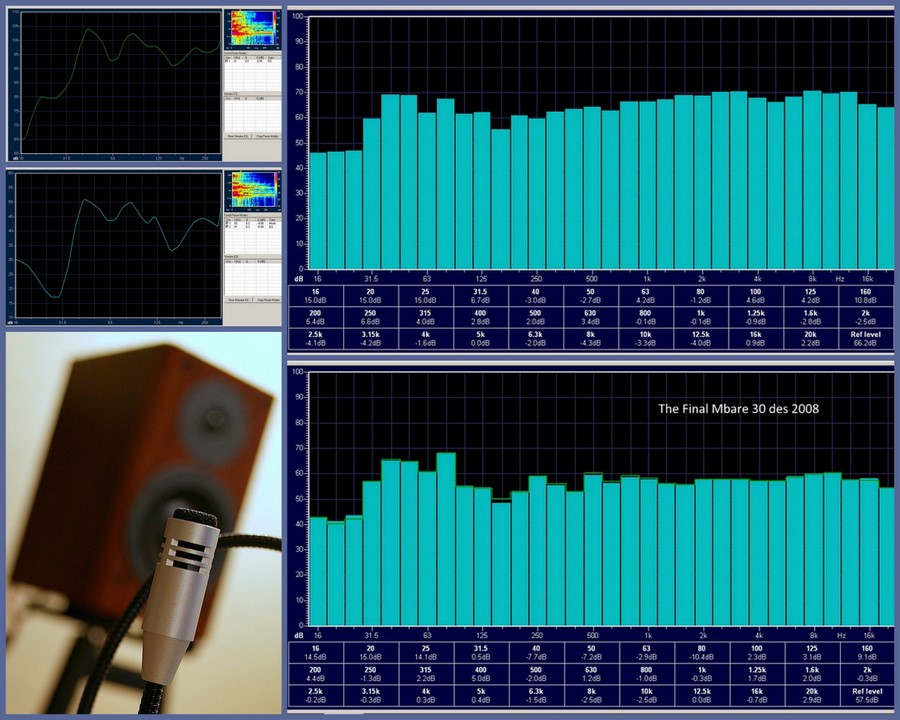This screenshot has width=900, height=720.
Task: Open the spectrogram thumbnail in the upper small panel
Action: click(253, 29)
